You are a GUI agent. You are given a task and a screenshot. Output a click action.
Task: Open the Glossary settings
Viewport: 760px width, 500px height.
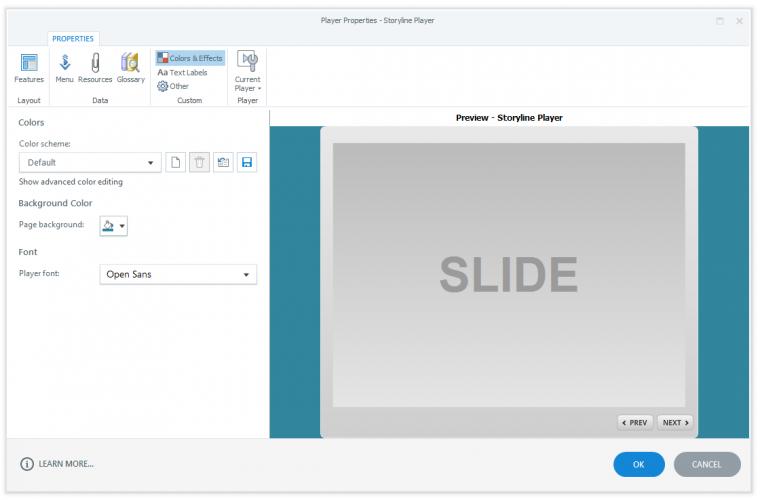tap(130, 68)
